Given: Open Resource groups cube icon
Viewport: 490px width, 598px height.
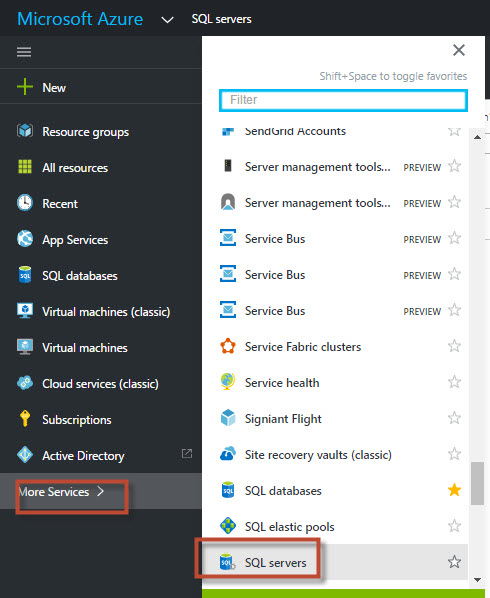Looking at the screenshot, I should coord(25,131).
